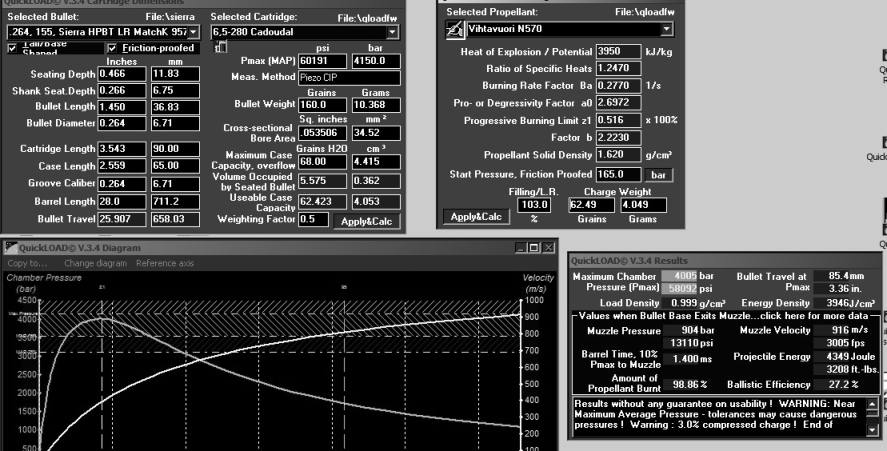
Task: Click the Ratio of Specific Heats field
Action: (x=619, y=68)
